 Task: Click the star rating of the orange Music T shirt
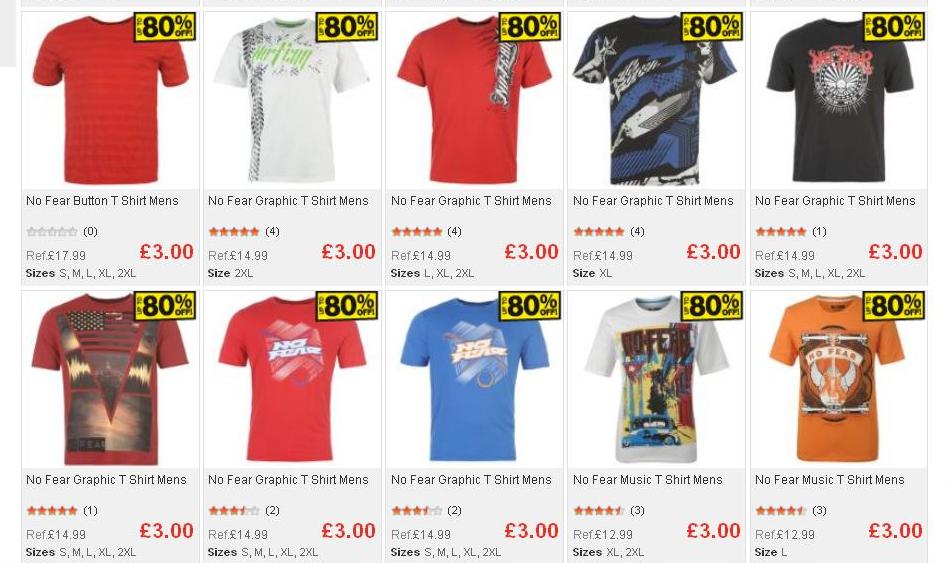point(781,510)
